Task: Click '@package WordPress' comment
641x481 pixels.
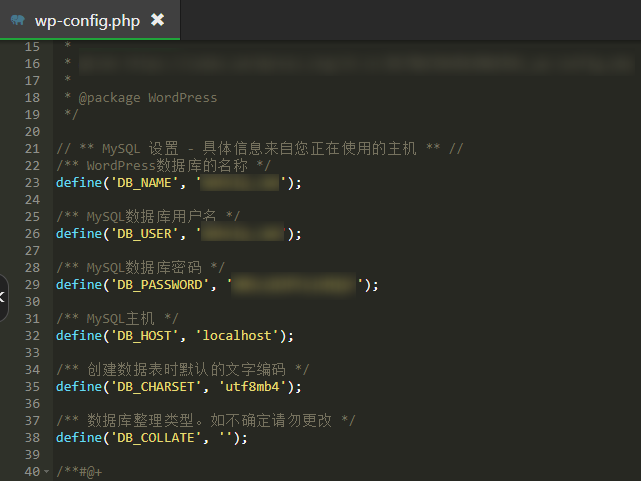Action: (148, 98)
